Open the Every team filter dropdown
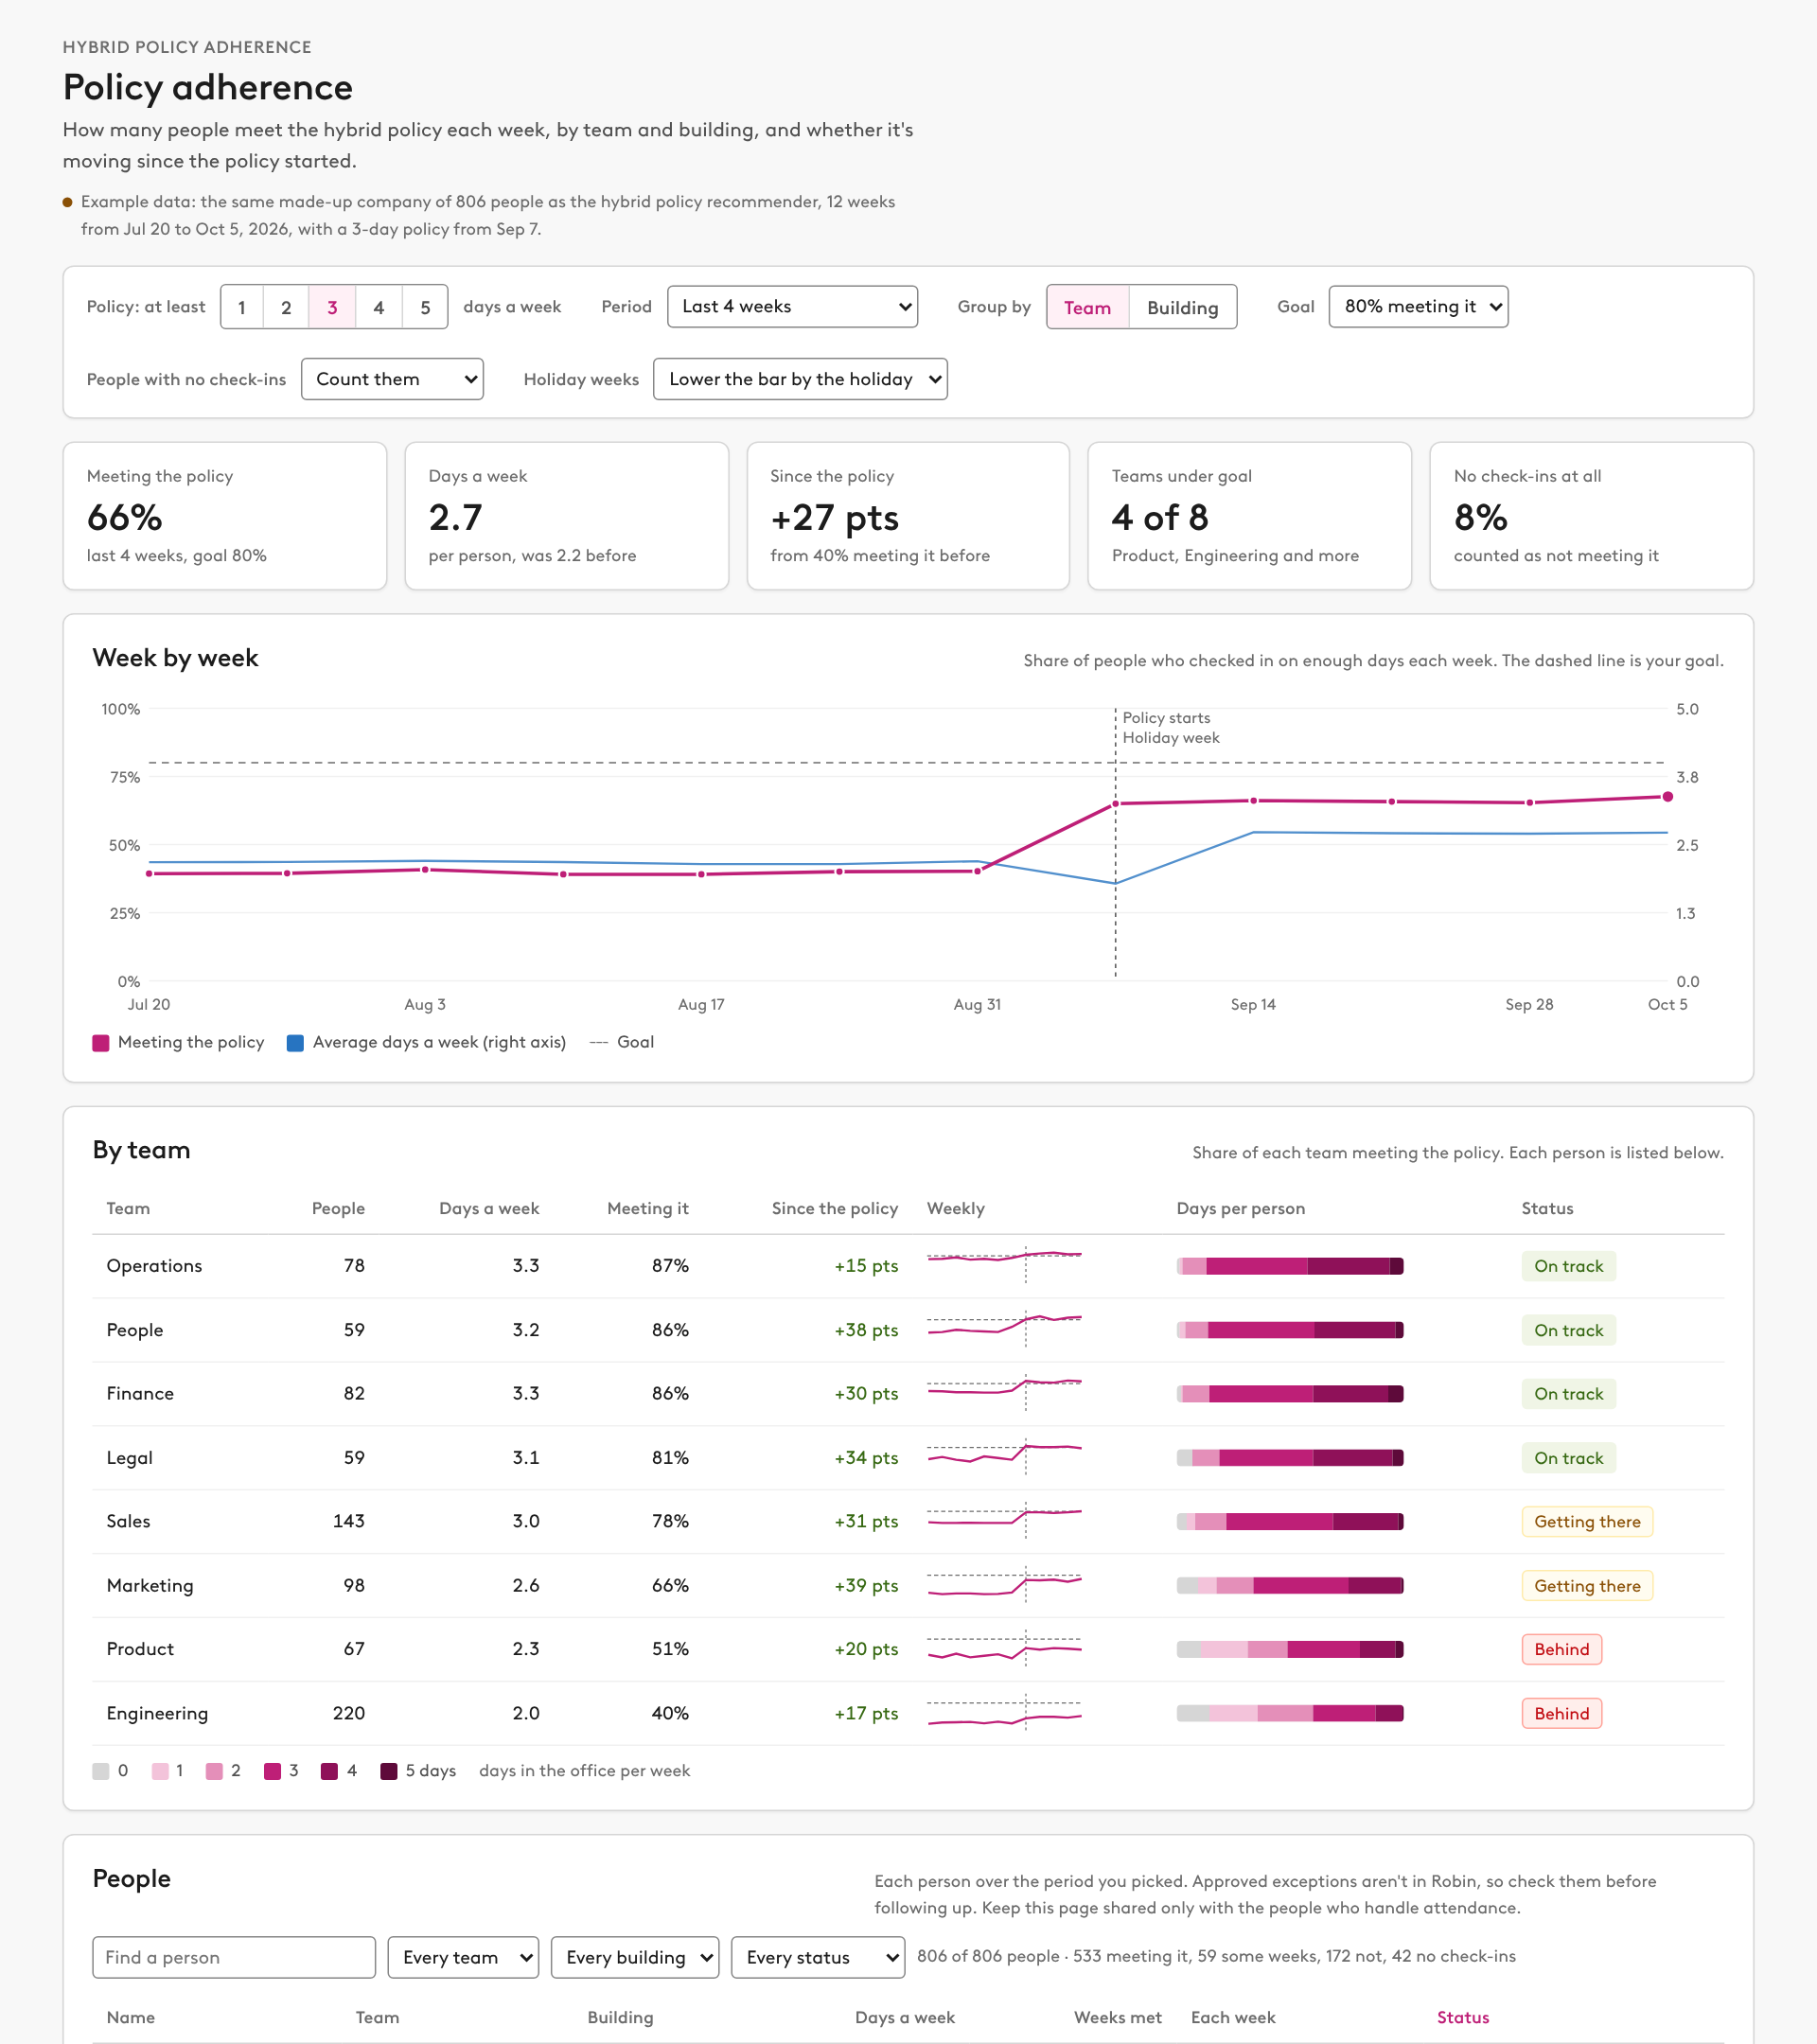 [463, 1957]
